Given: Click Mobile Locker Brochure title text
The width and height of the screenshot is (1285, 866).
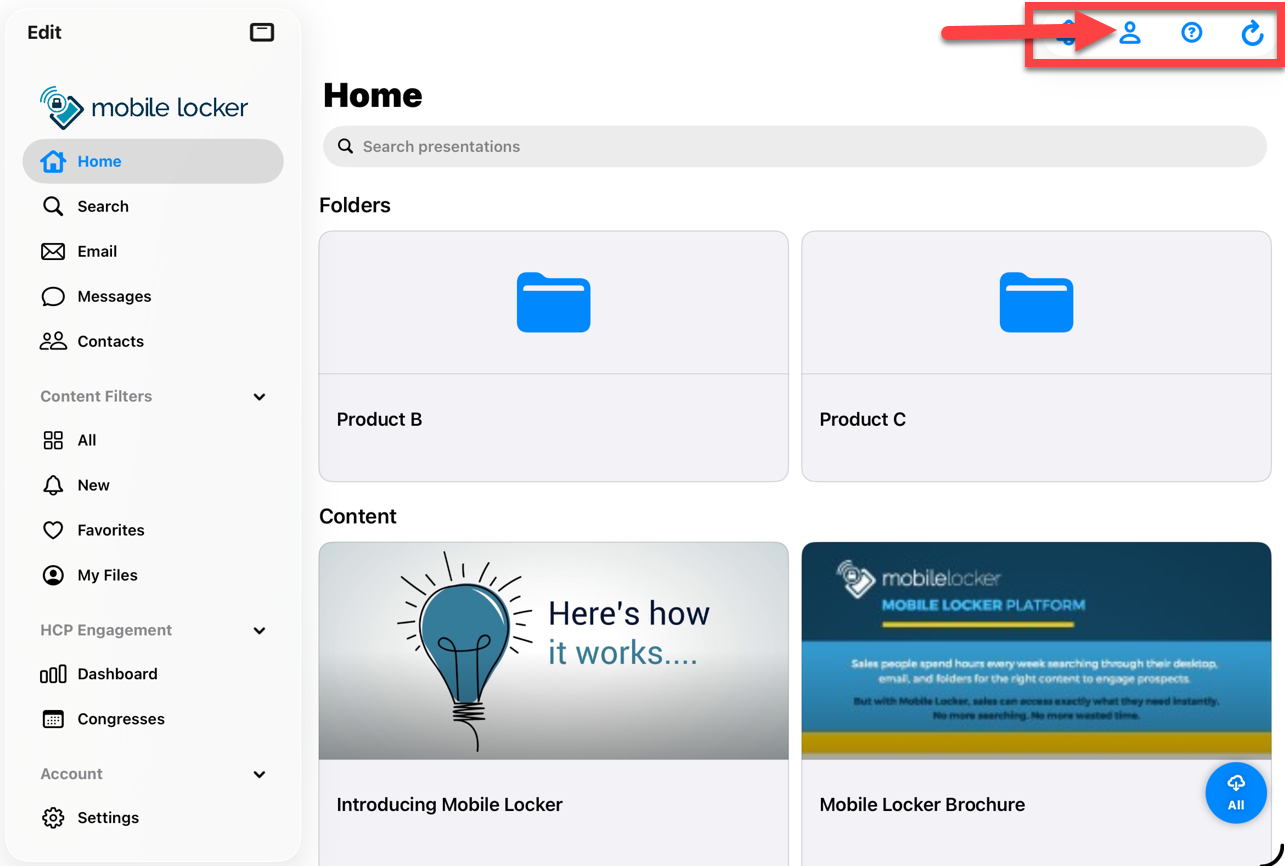Looking at the screenshot, I should 922,805.
